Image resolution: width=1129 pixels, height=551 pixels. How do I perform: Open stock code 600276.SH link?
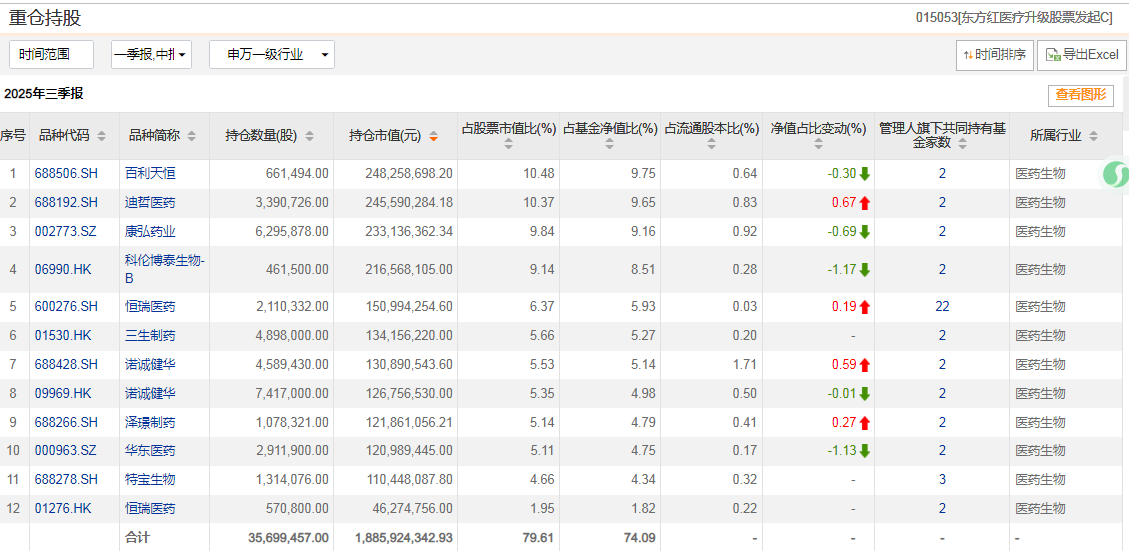point(66,307)
